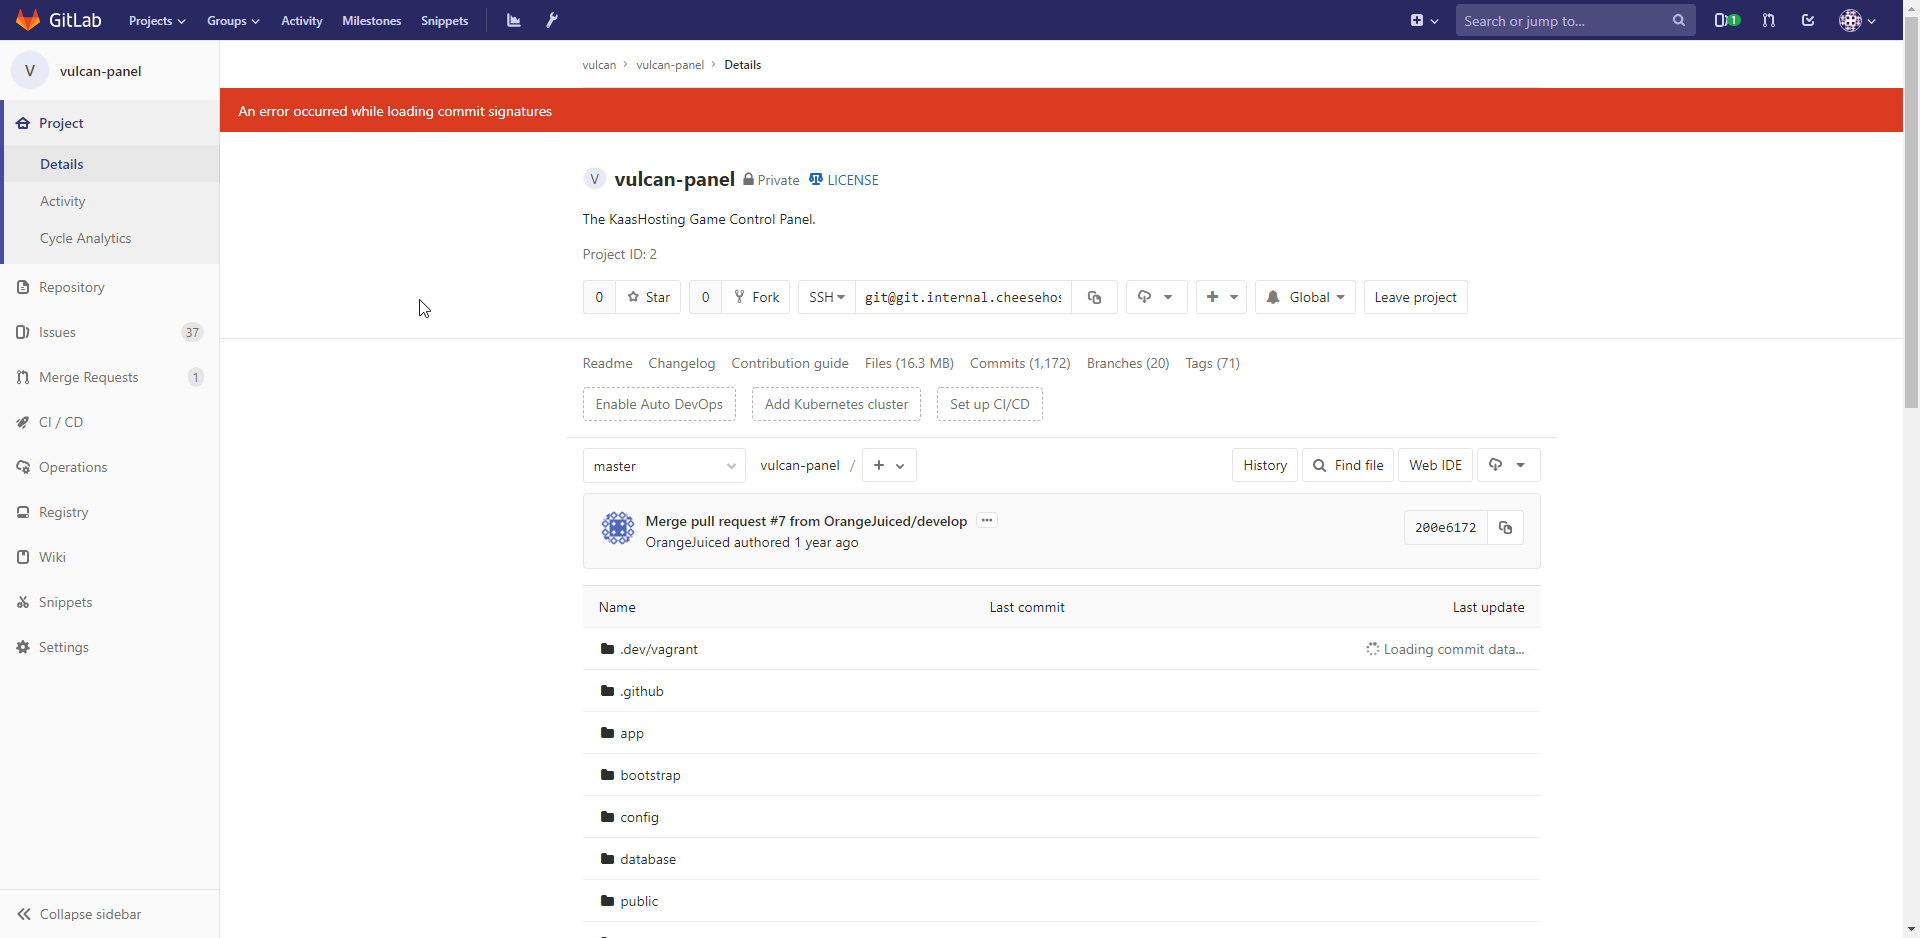Click the Leave project button
Viewport: 1920px width, 938px height.
(x=1415, y=297)
